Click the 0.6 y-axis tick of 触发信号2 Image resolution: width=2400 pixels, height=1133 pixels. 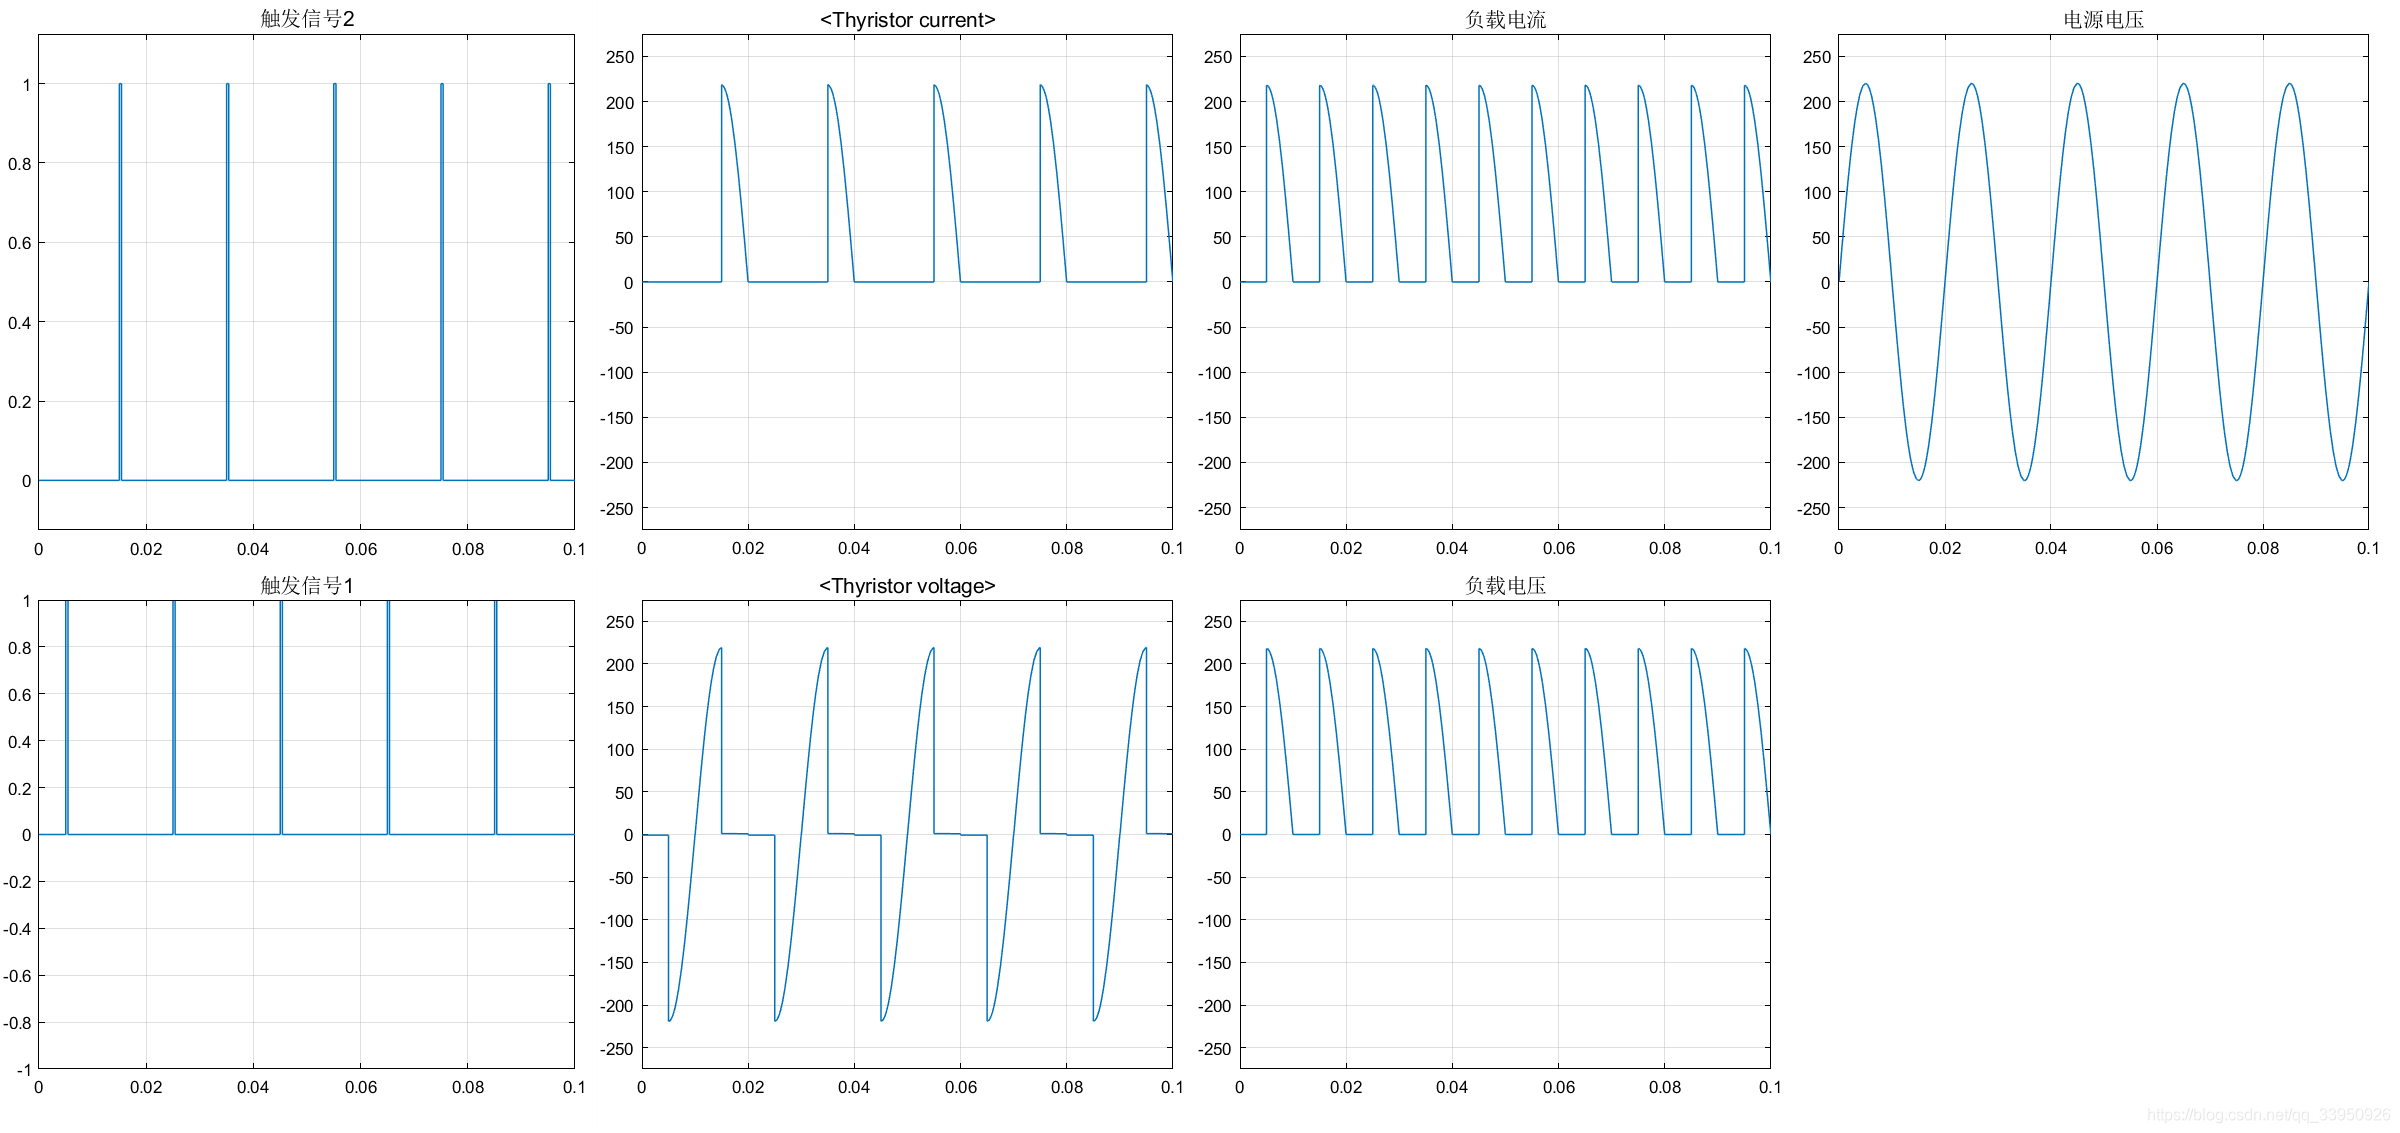coord(19,243)
